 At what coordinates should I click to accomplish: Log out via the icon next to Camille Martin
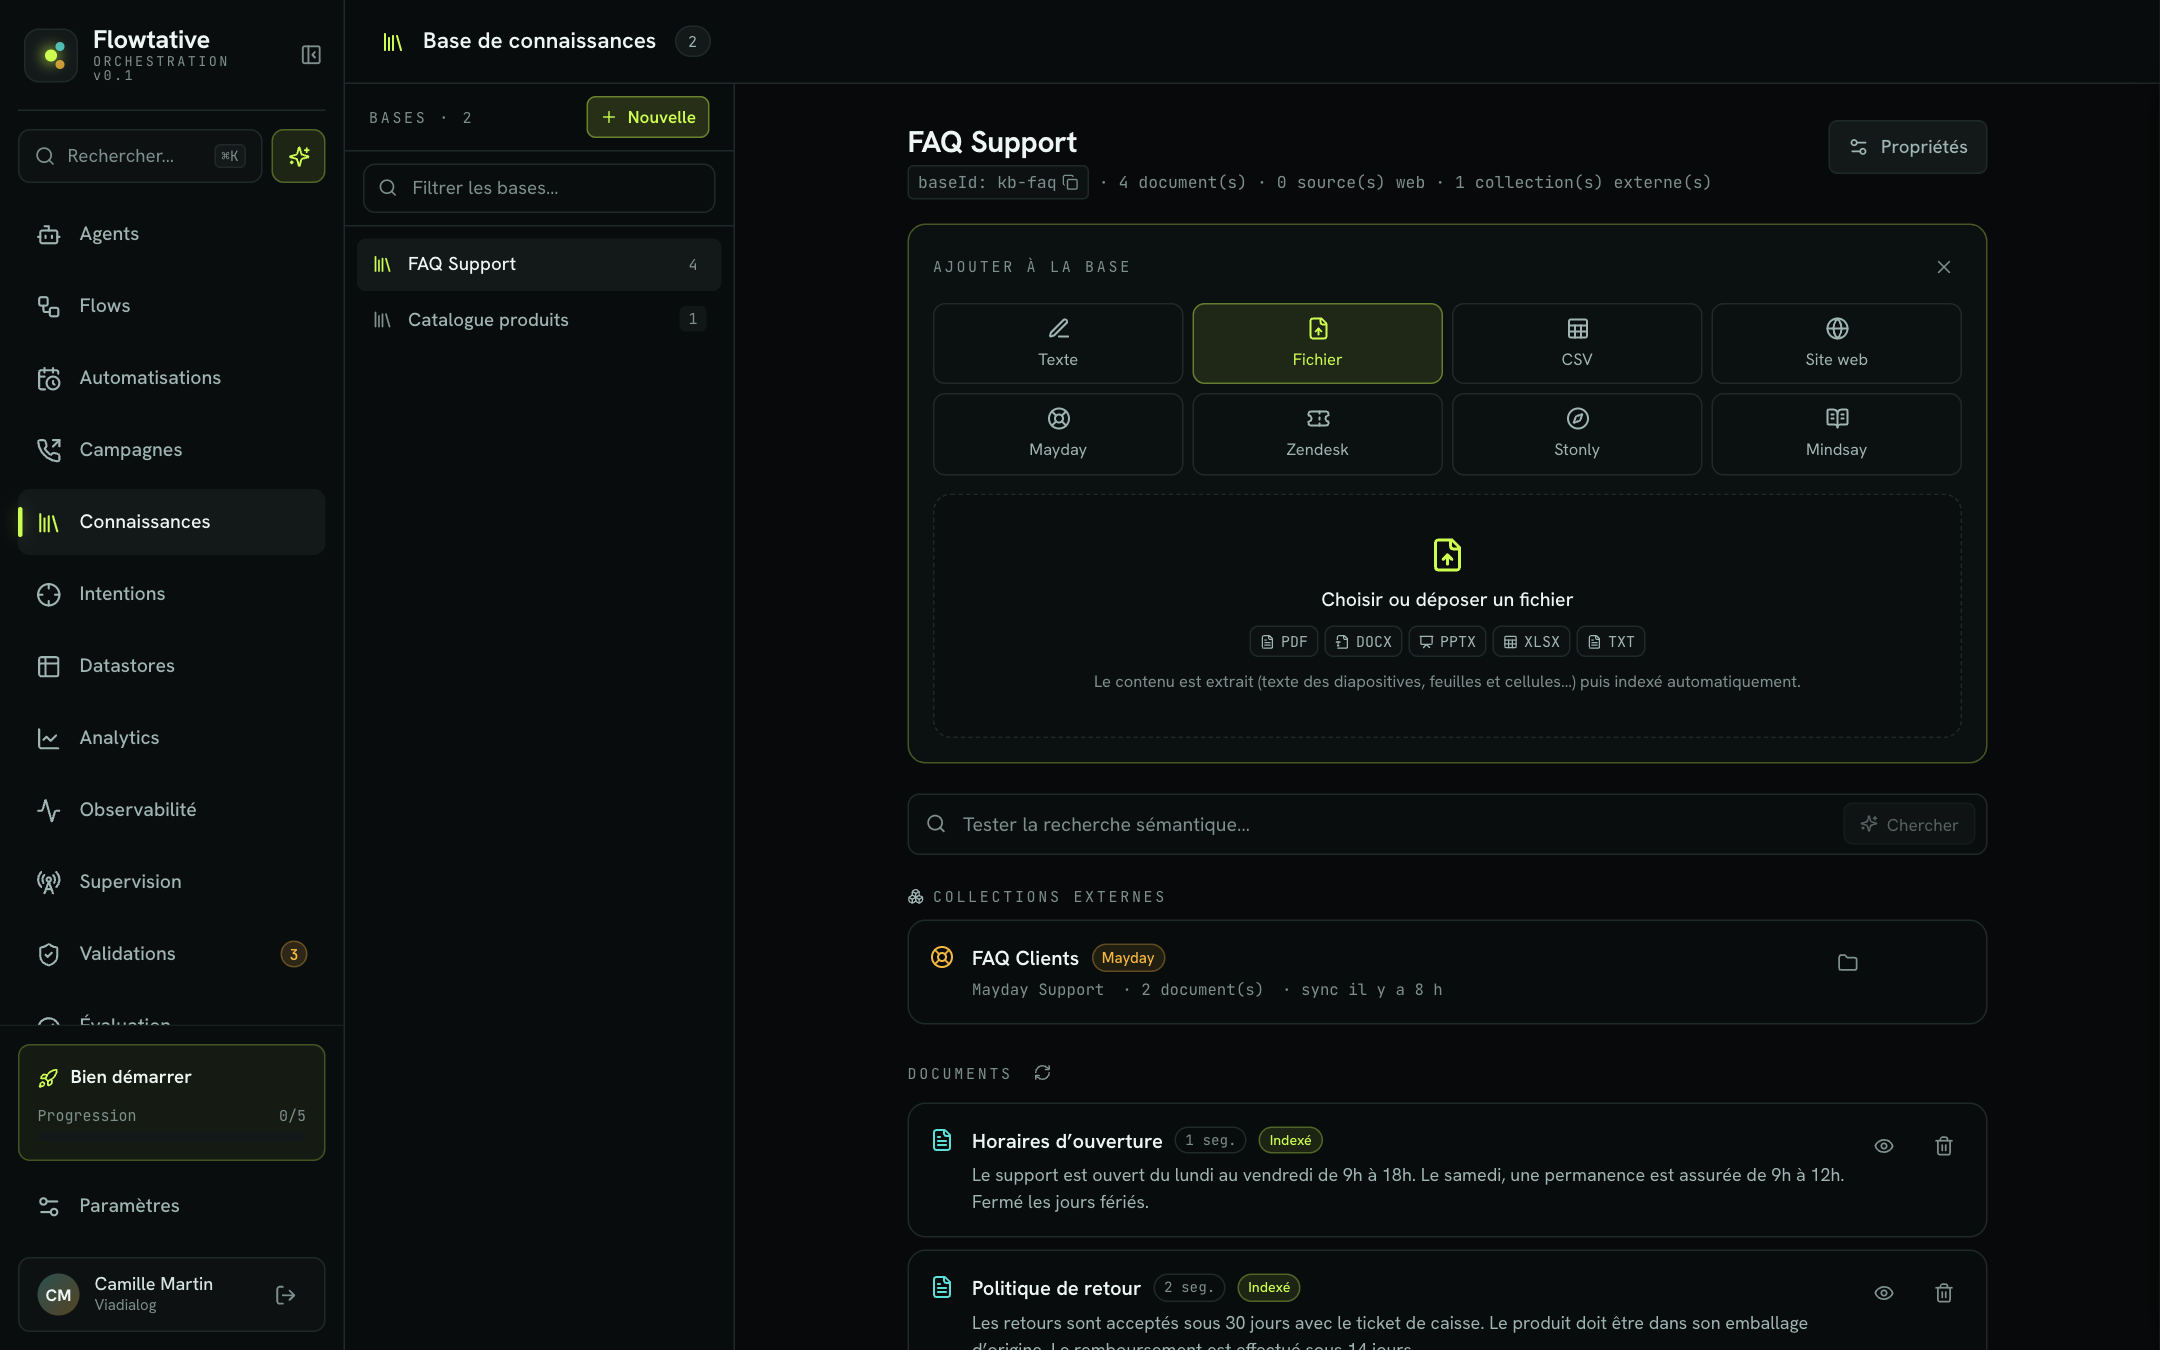tap(285, 1295)
